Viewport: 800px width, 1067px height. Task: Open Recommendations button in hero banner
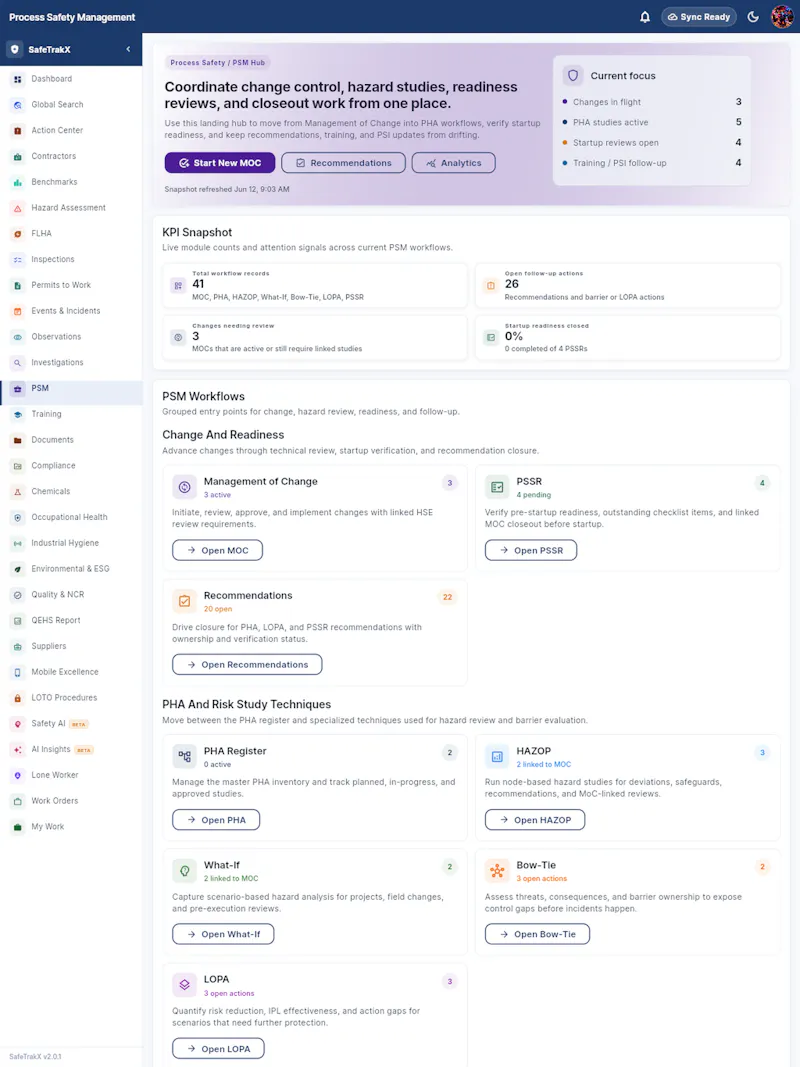click(x=344, y=163)
